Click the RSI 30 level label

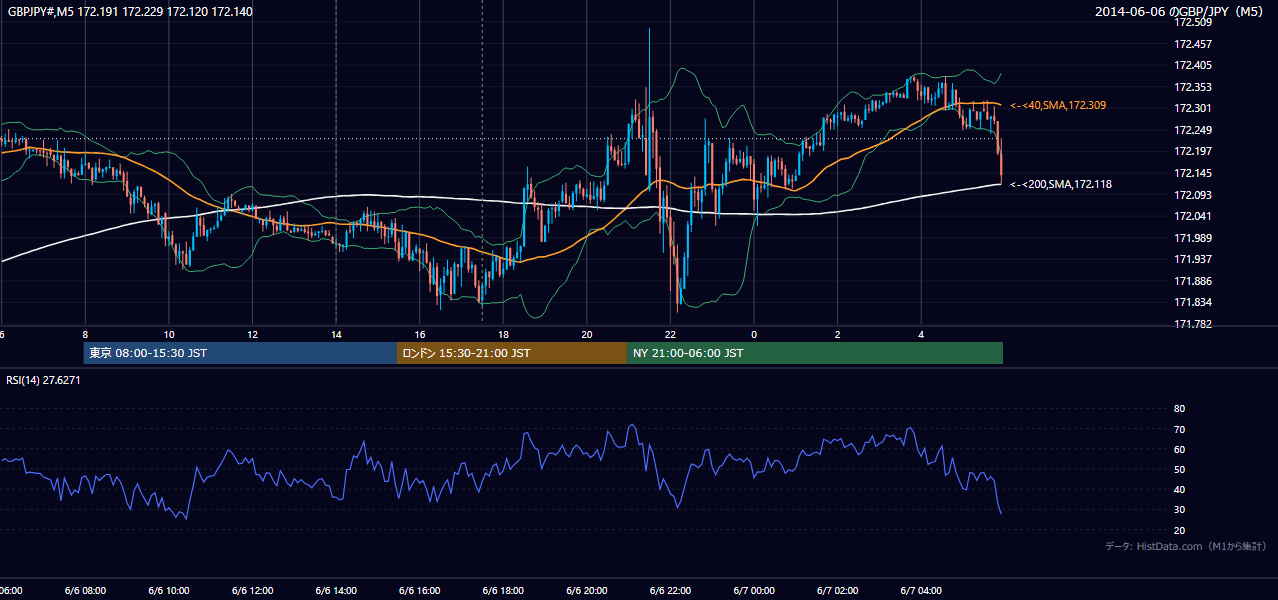click(1179, 509)
